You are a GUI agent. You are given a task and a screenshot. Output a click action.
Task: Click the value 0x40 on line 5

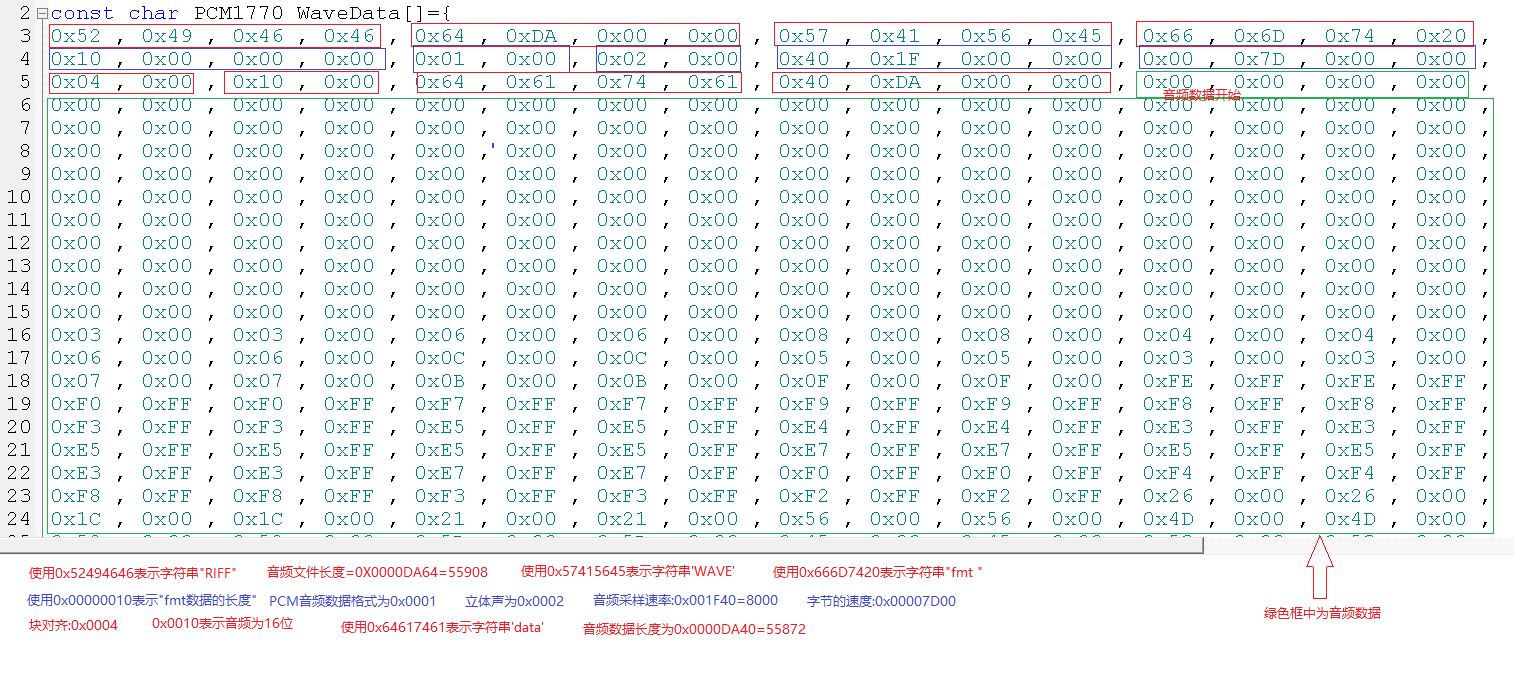click(x=804, y=82)
